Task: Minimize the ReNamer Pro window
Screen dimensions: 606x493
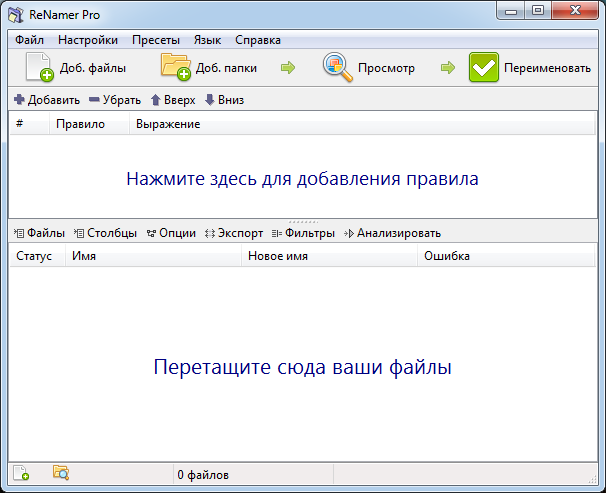Action: [x=511, y=10]
